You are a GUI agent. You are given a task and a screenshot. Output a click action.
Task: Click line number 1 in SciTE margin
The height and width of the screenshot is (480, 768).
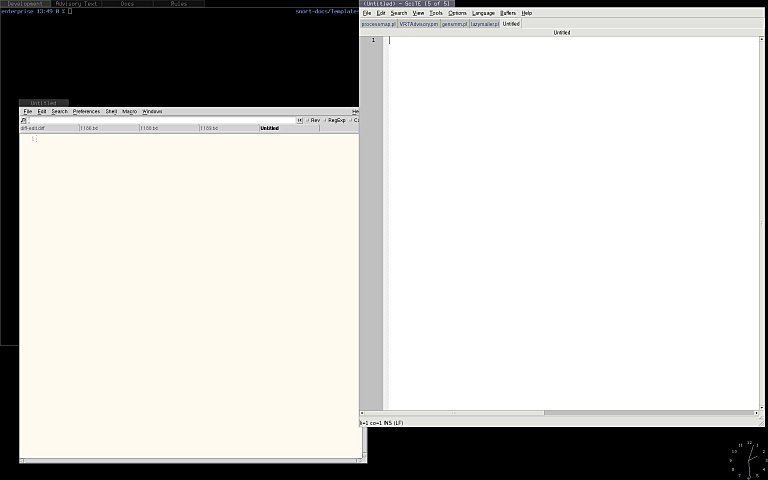click(x=373, y=40)
